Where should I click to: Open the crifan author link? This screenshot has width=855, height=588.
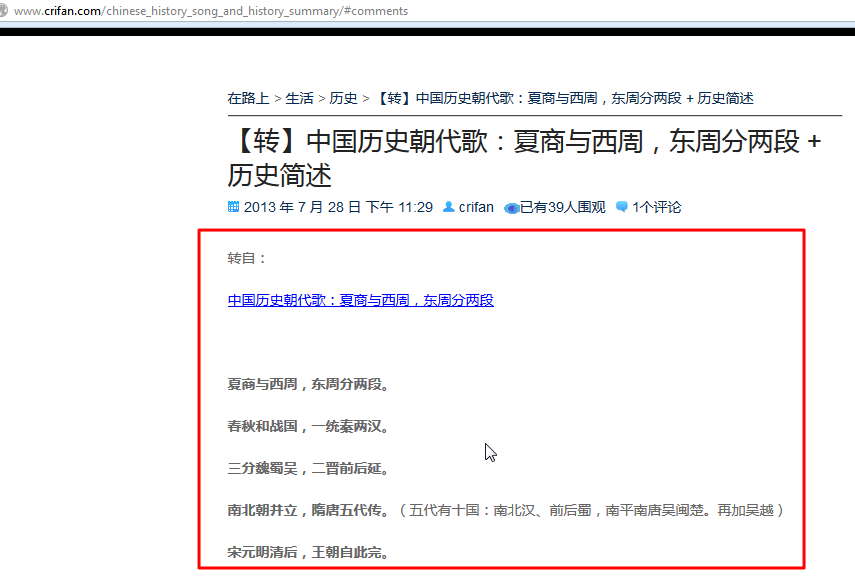click(x=476, y=207)
